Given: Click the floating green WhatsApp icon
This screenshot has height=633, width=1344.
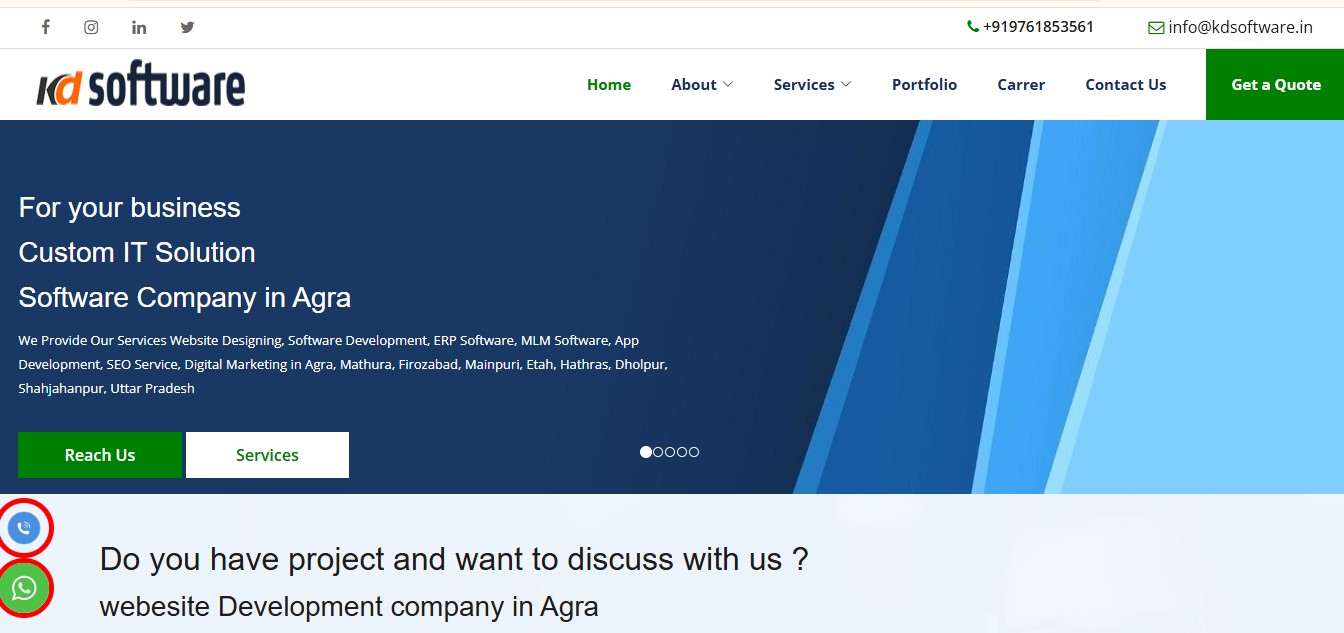Looking at the screenshot, I should pyautogui.click(x=24, y=588).
